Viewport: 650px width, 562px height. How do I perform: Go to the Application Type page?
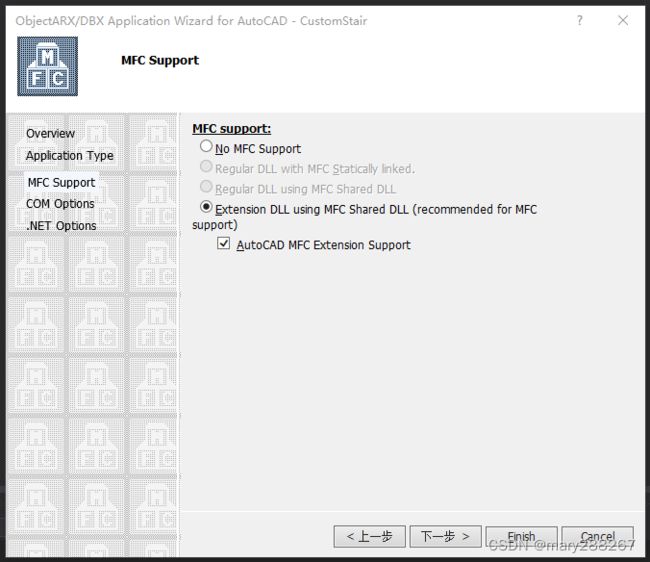coord(70,155)
